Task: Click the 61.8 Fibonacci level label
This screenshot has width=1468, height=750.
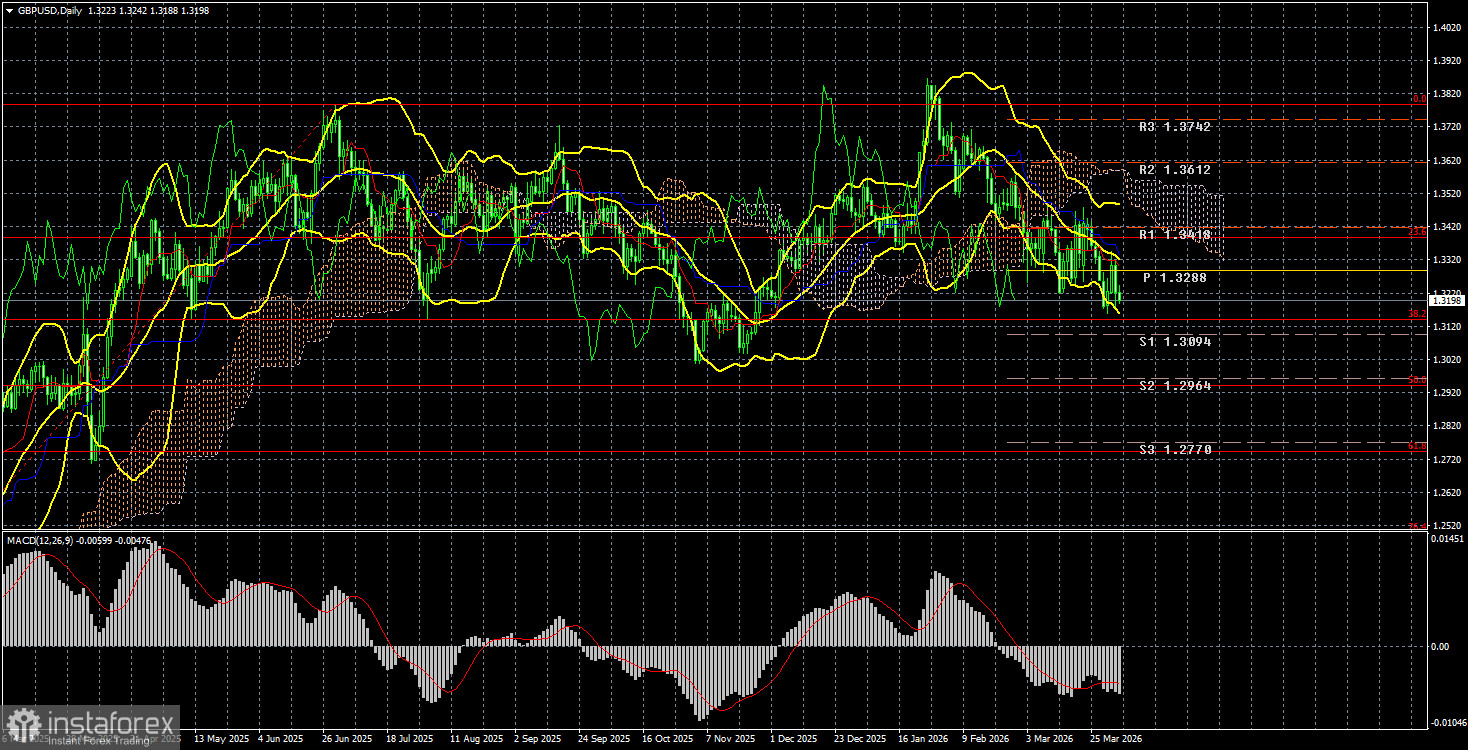Action: coord(1417,447)
